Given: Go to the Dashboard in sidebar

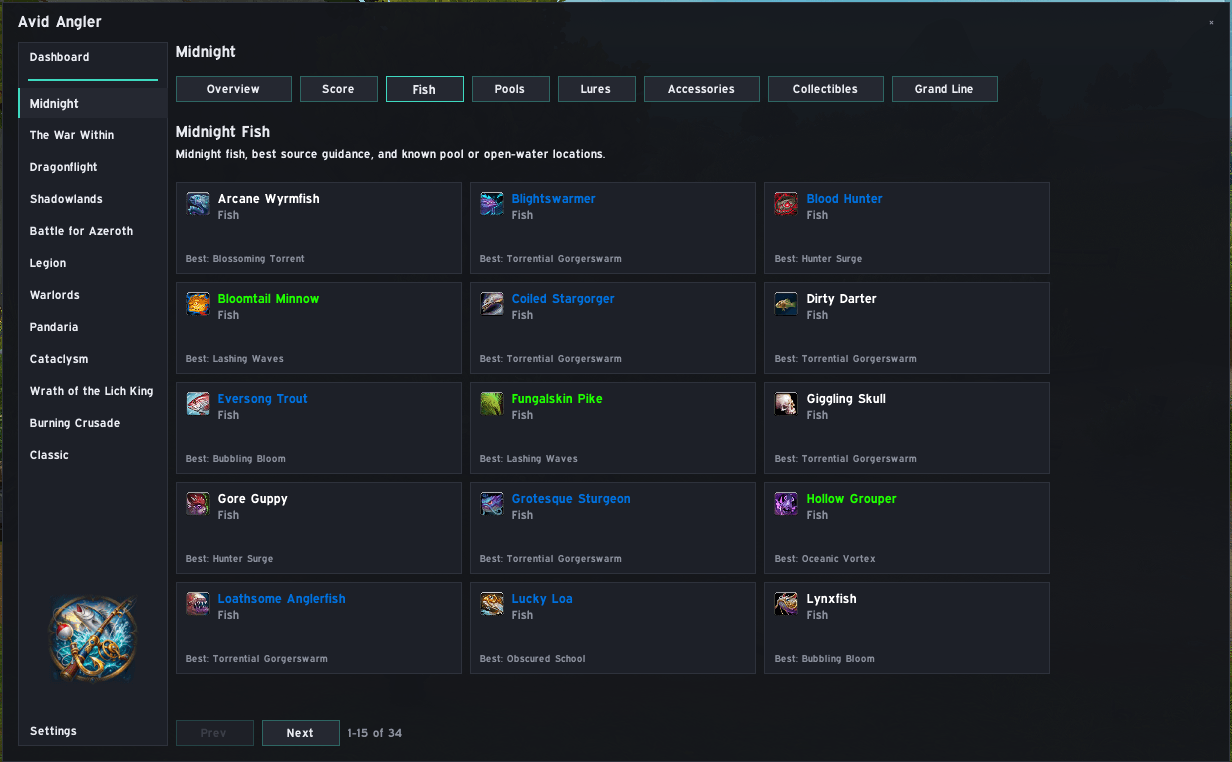Looking at the screenshot, I should pyautogui.click(x=93, y=57).
